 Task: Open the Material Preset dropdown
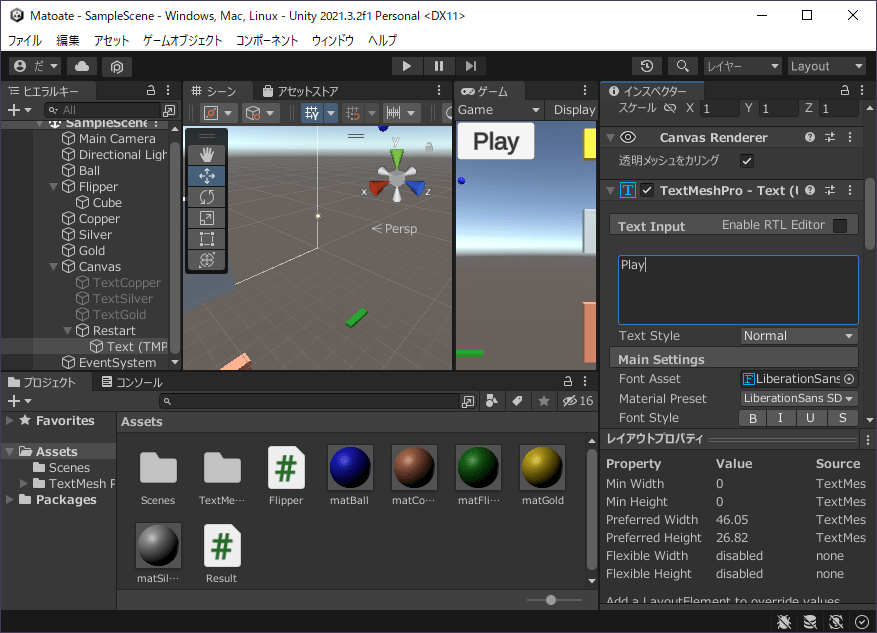[x=799, y=398]
